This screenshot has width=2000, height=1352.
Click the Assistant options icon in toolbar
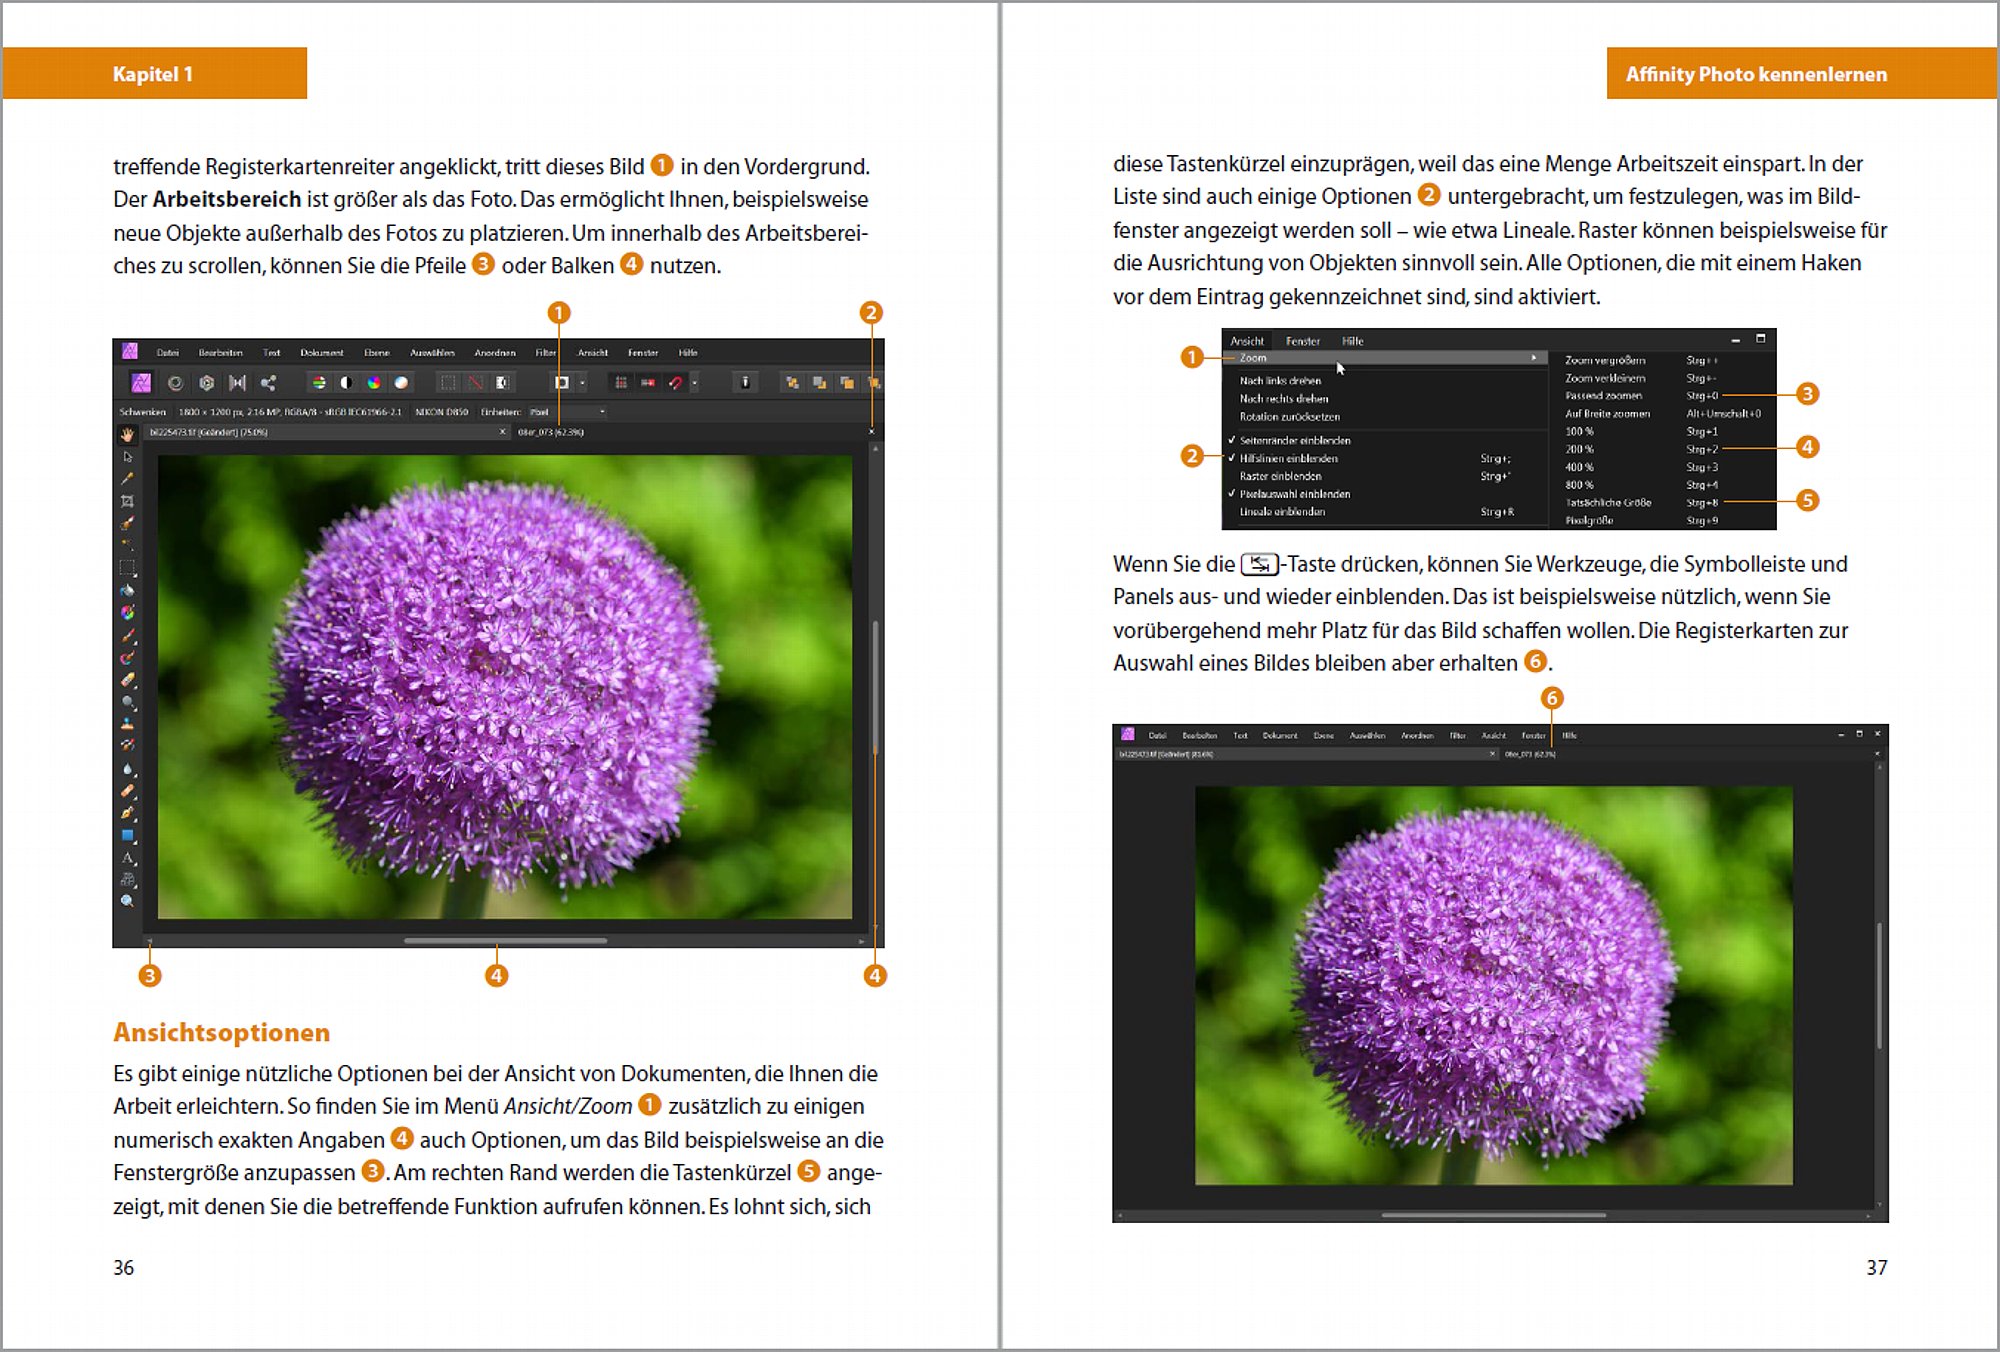point(745,382)
